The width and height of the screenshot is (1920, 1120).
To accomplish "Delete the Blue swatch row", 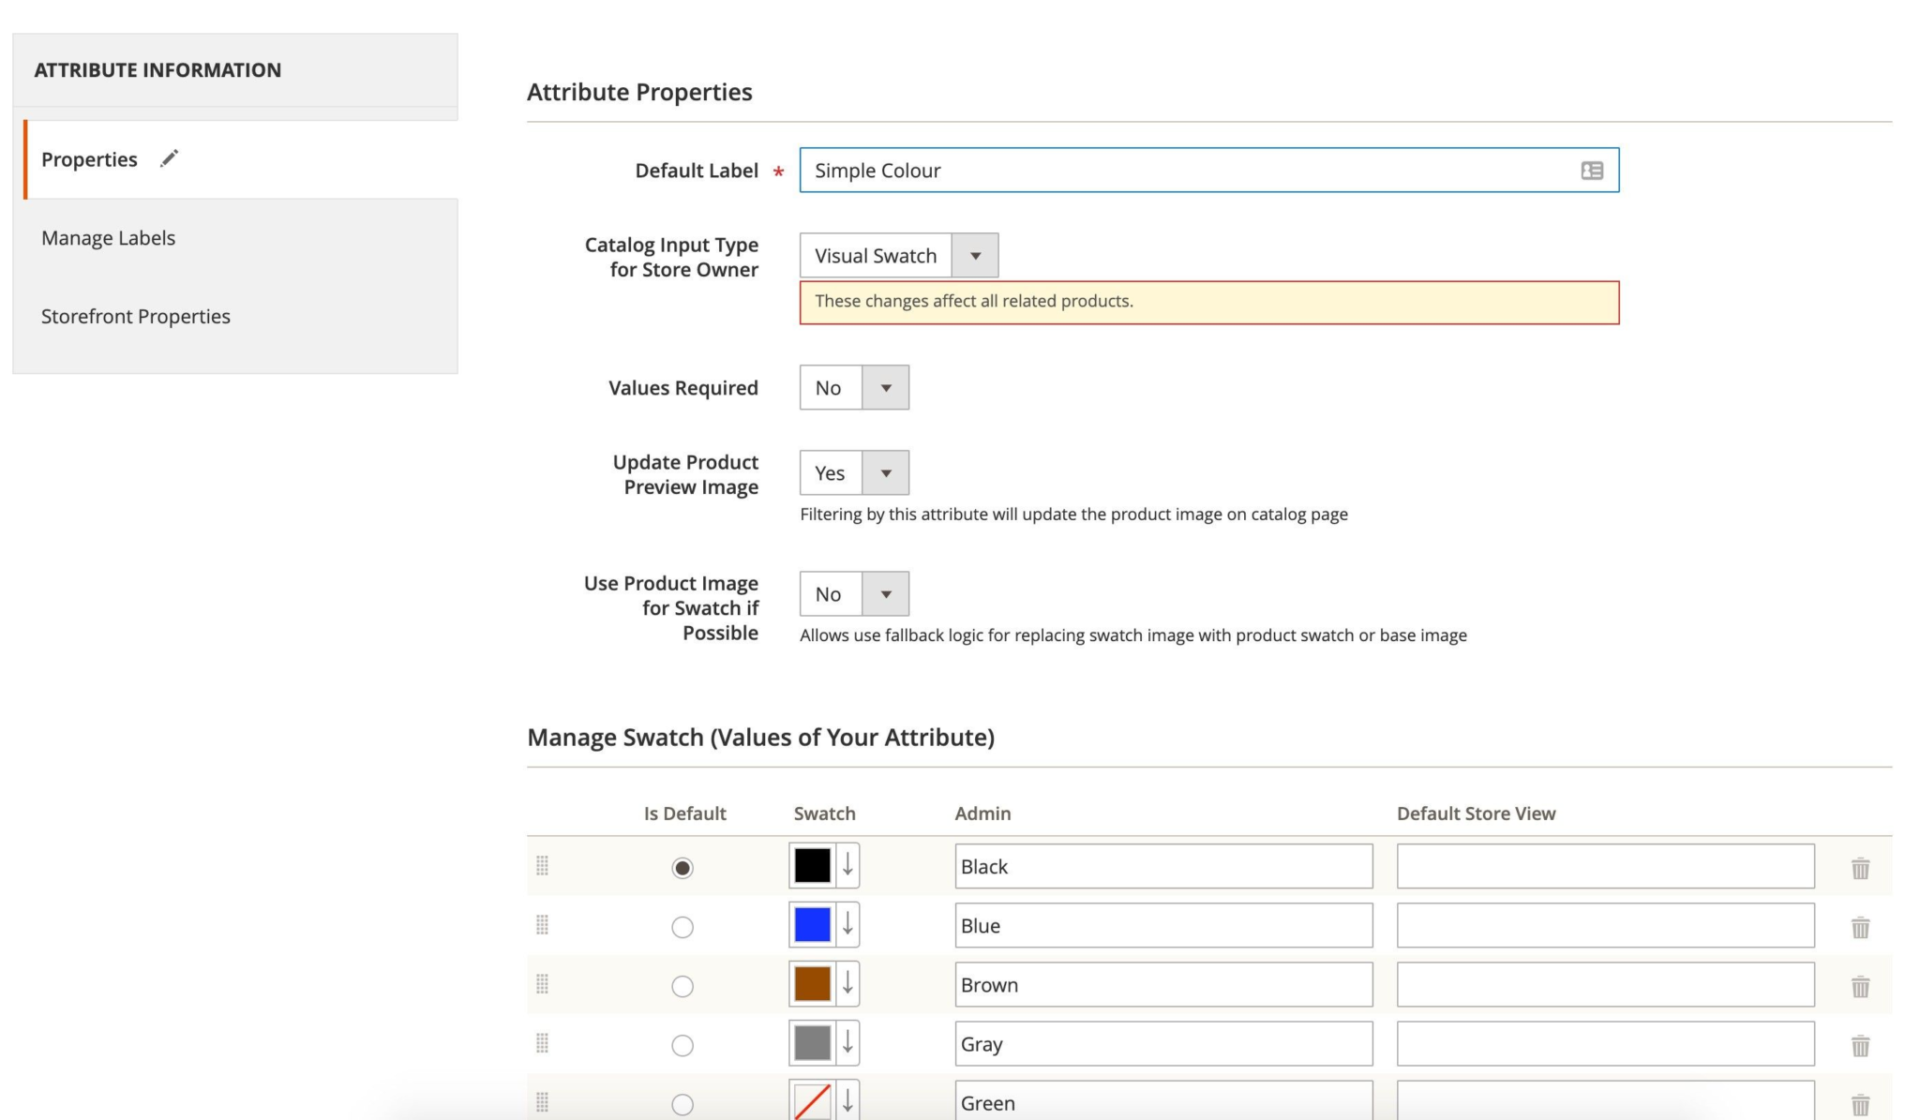I will point(1861,927).
